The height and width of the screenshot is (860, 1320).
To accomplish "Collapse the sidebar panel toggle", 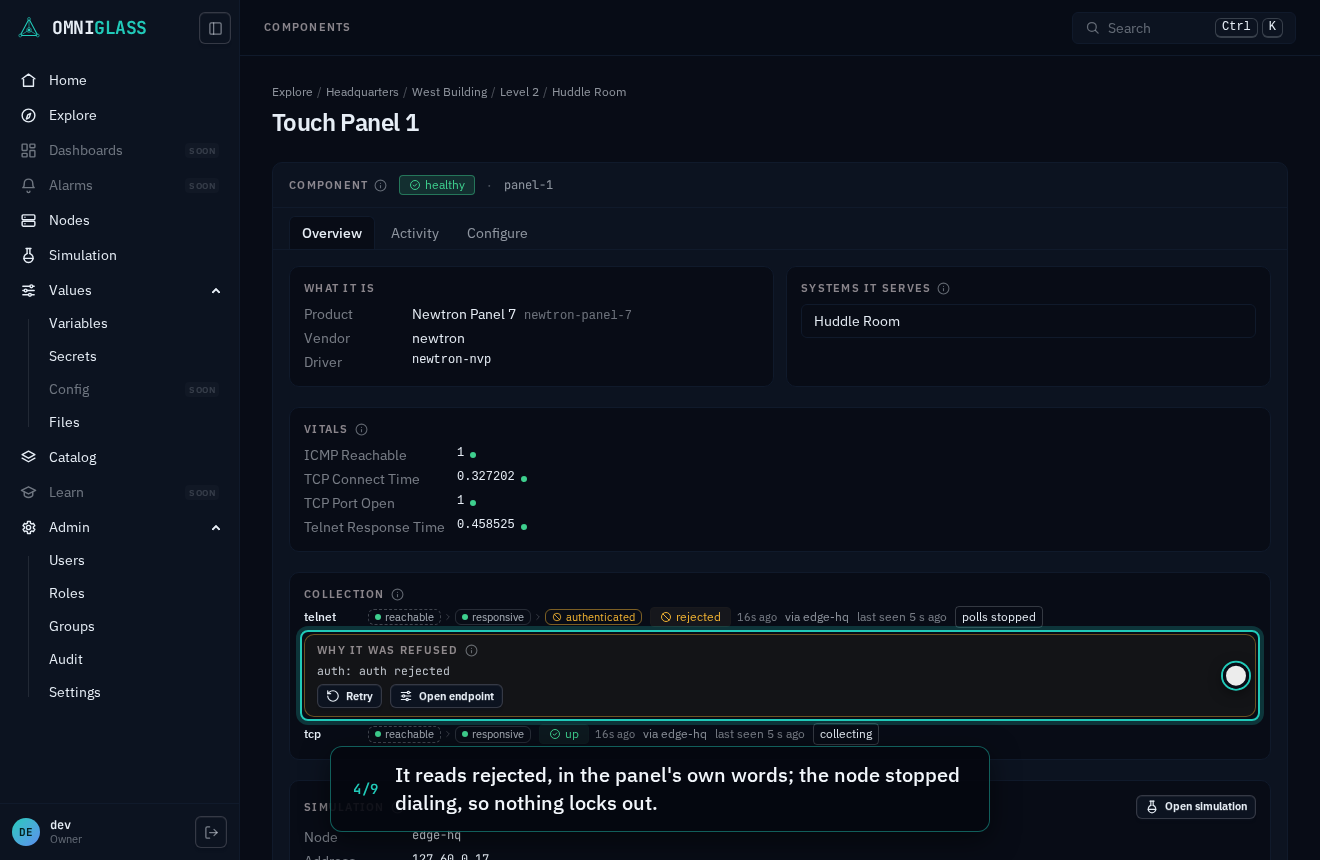I will click(x=215, y=28).
